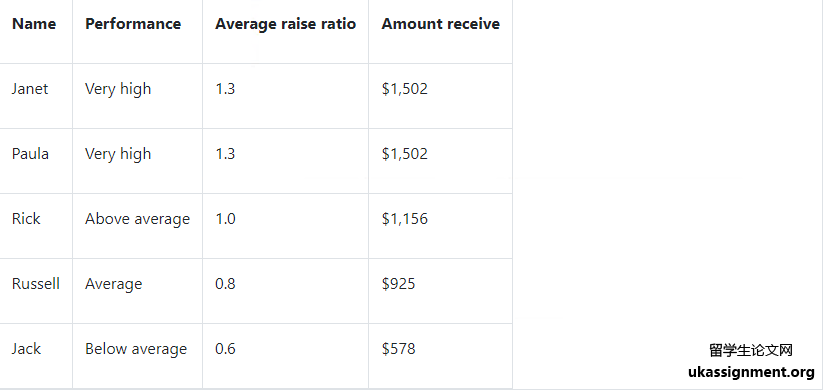Click the Average raise ratio header
This screenshot has width=824, height=391.
(285, 24)
